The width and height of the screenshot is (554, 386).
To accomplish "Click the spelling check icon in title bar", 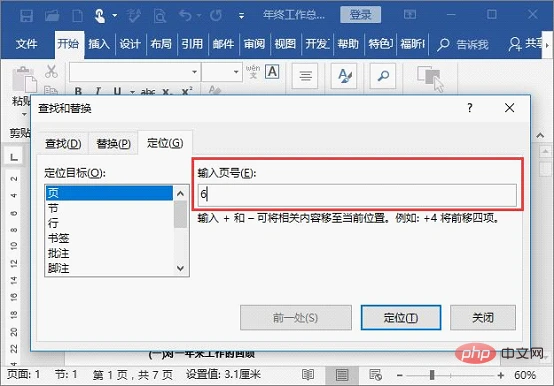I will click(134, 16).
